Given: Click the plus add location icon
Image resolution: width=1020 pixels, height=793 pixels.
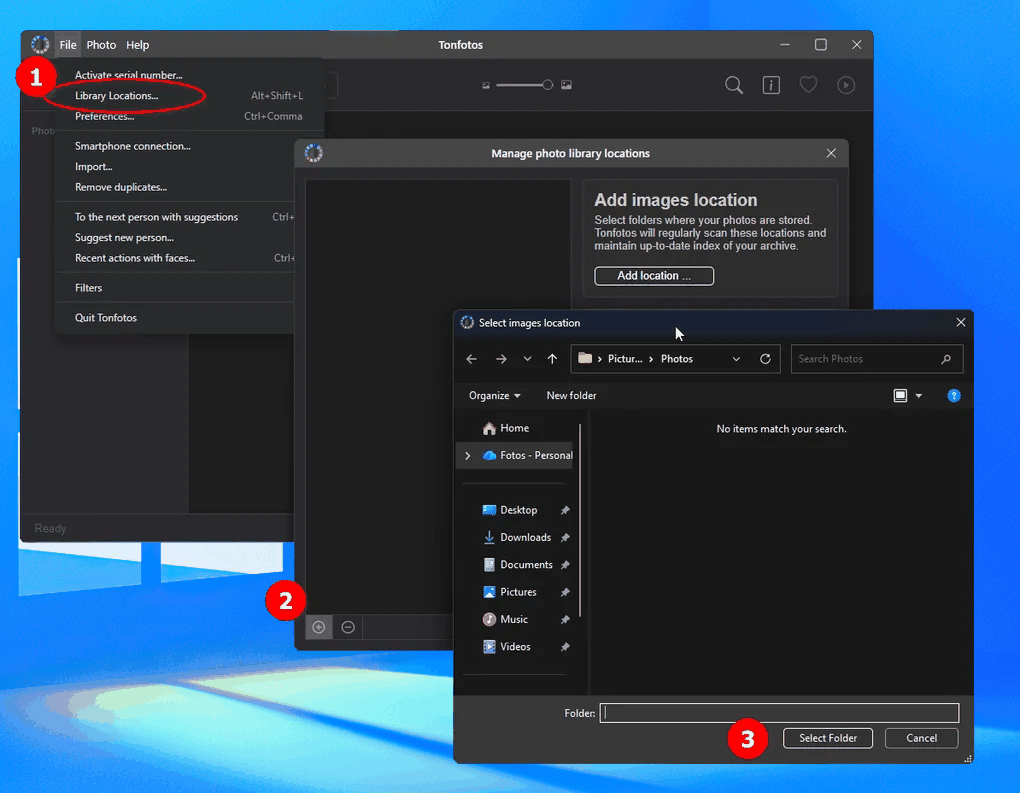Looking at the screenshot, I should (319, 627).
